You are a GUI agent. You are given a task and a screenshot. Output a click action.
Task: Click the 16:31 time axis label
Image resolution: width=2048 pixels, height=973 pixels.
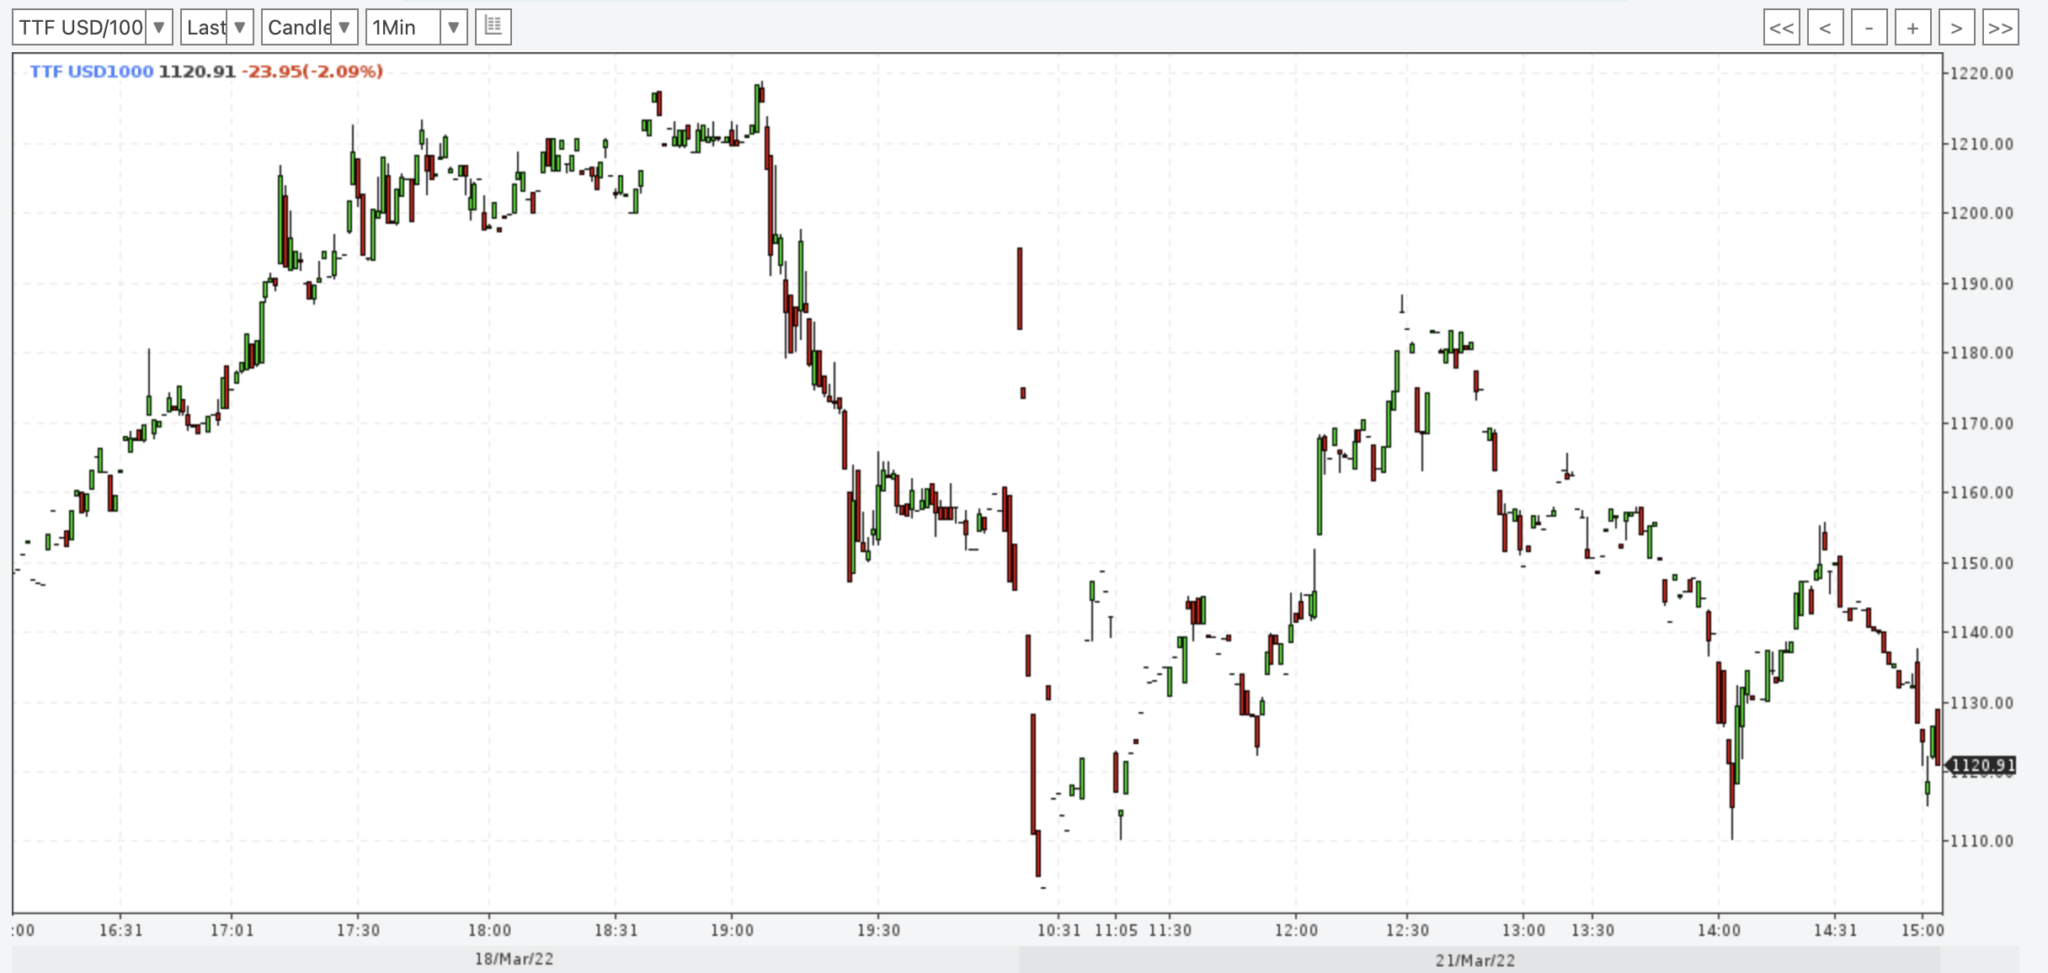point(121,930)
